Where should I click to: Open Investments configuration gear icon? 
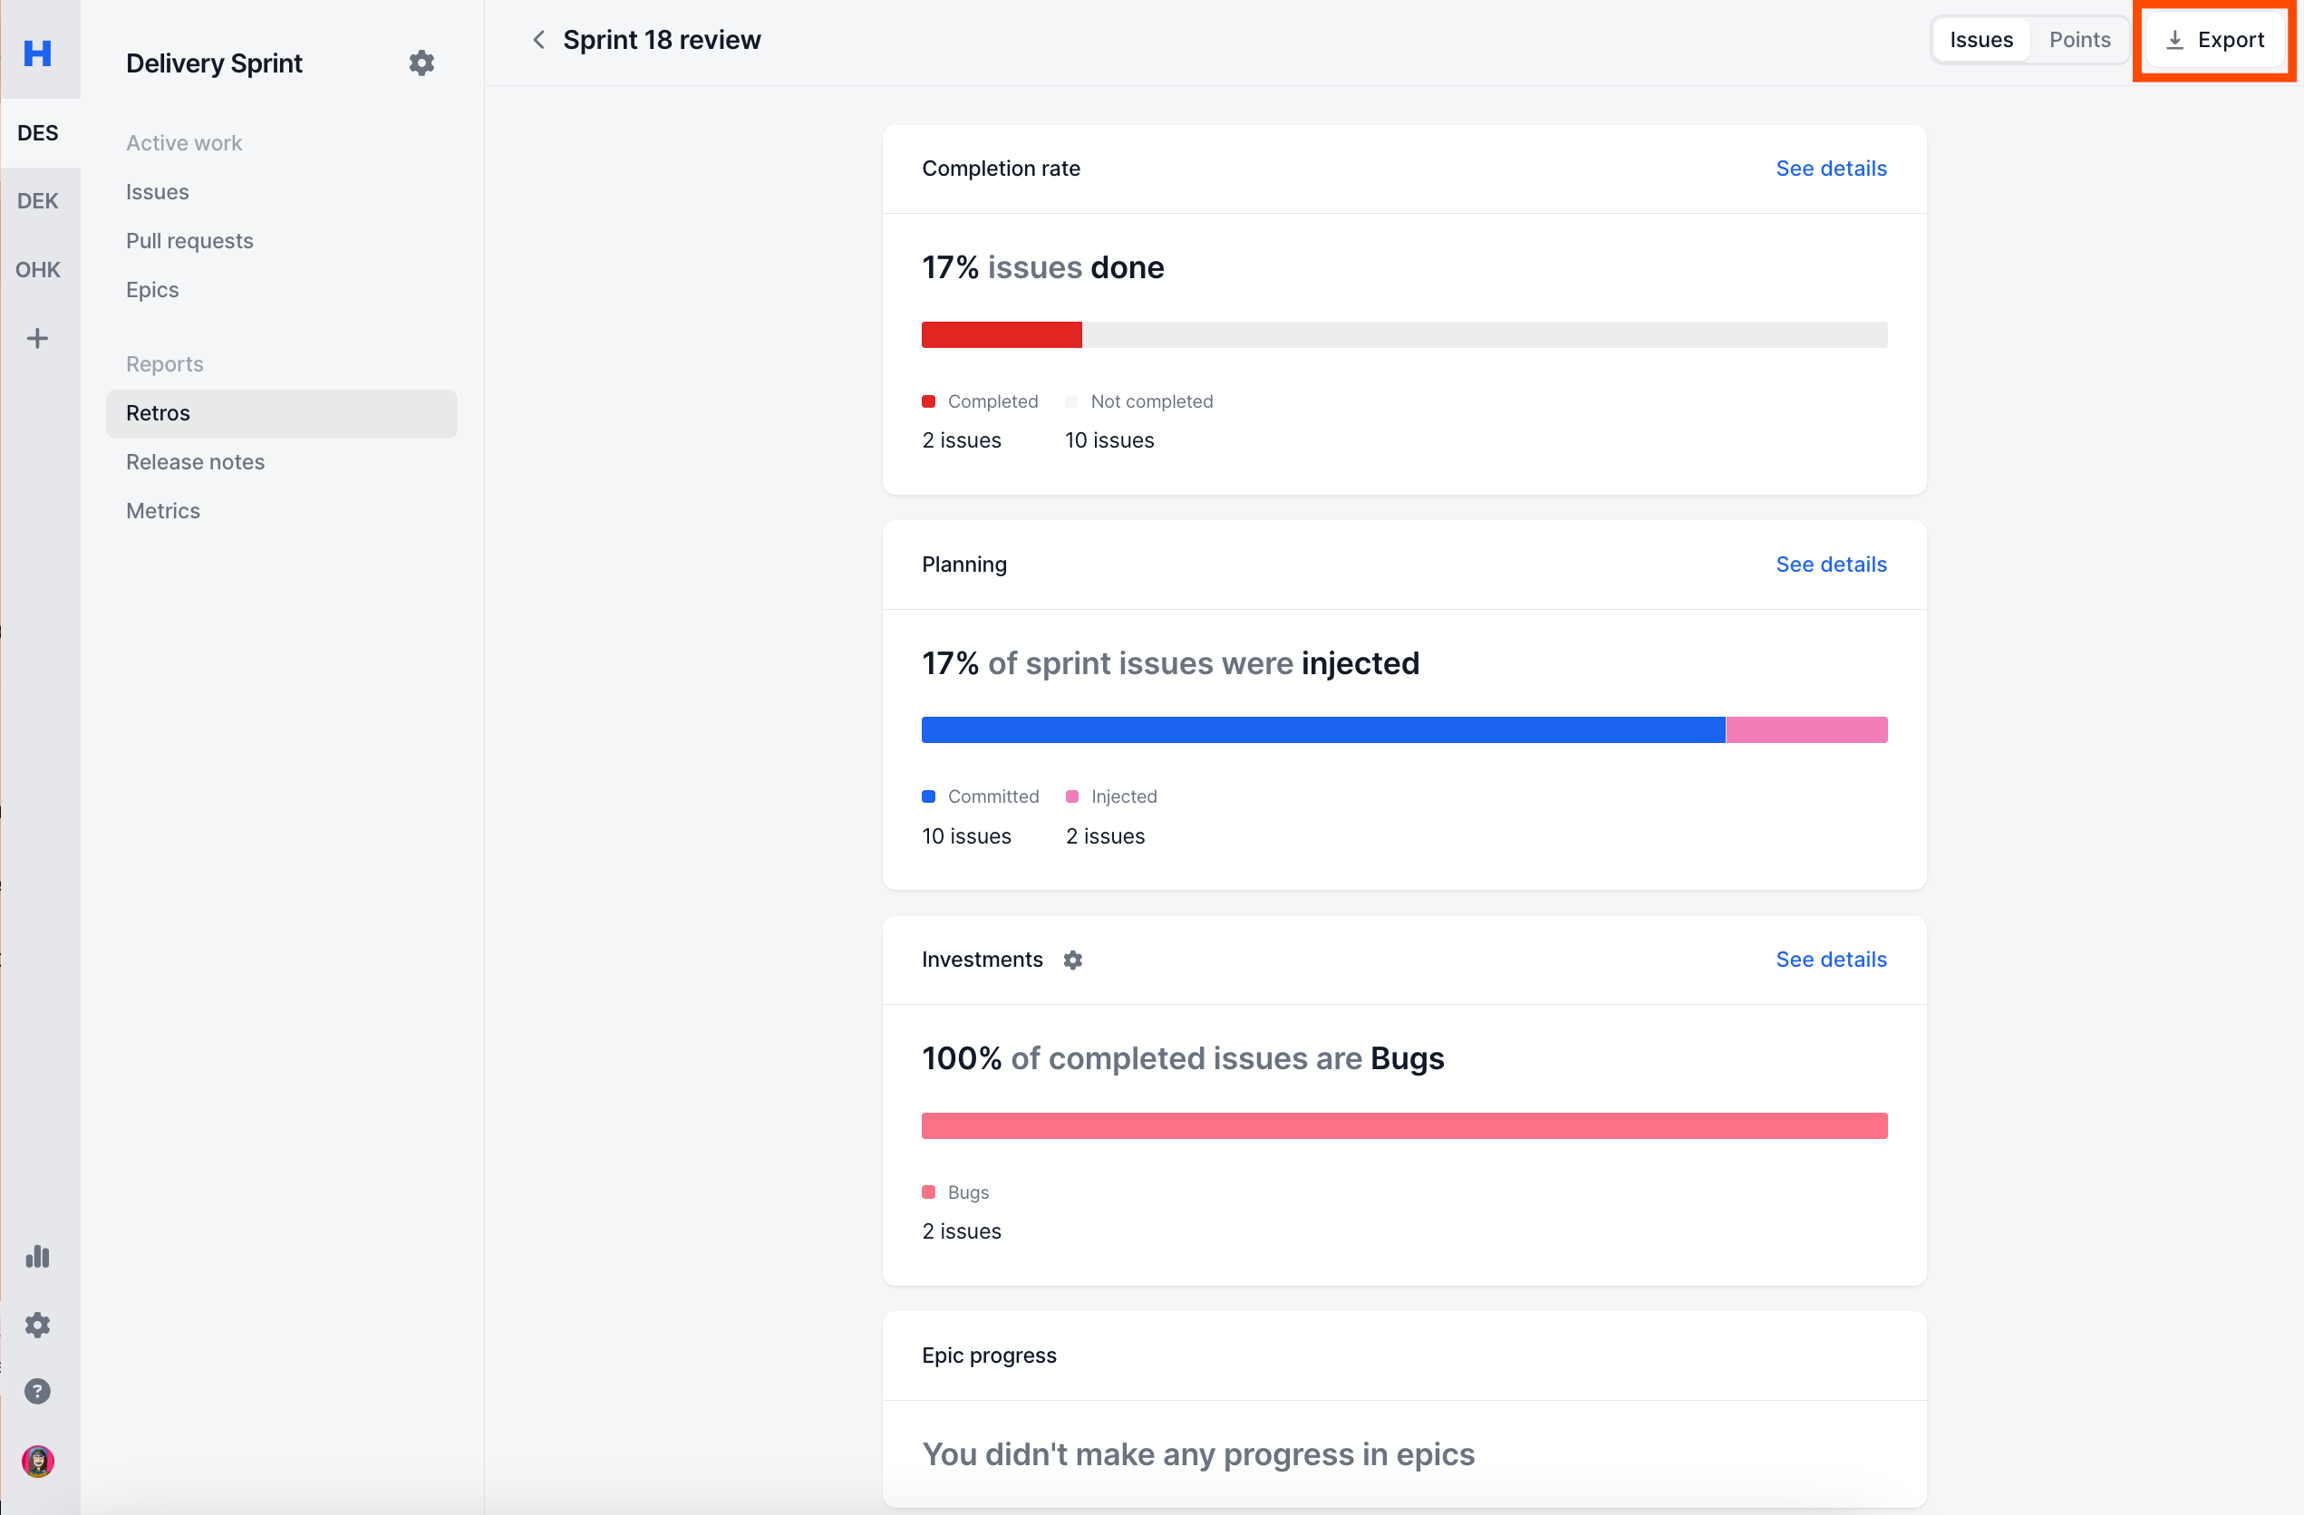[x=1072, y=960]
